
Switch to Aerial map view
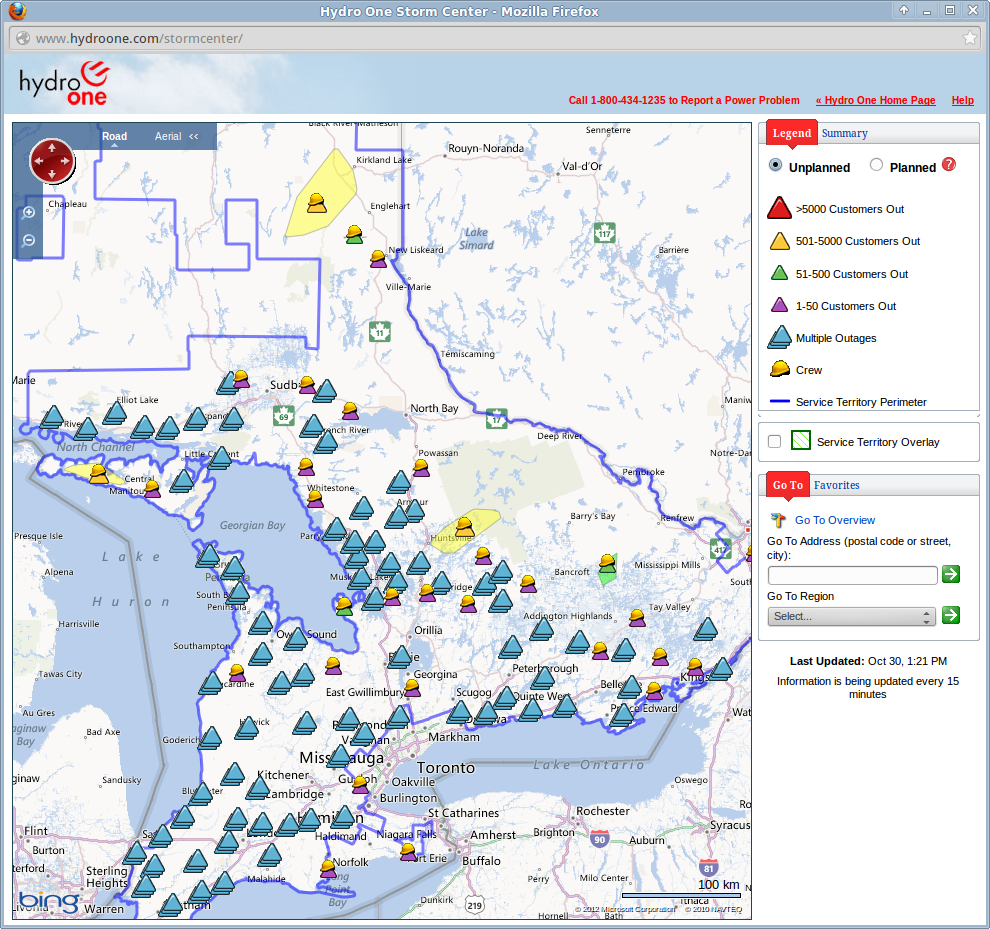(x=168, y=136)
